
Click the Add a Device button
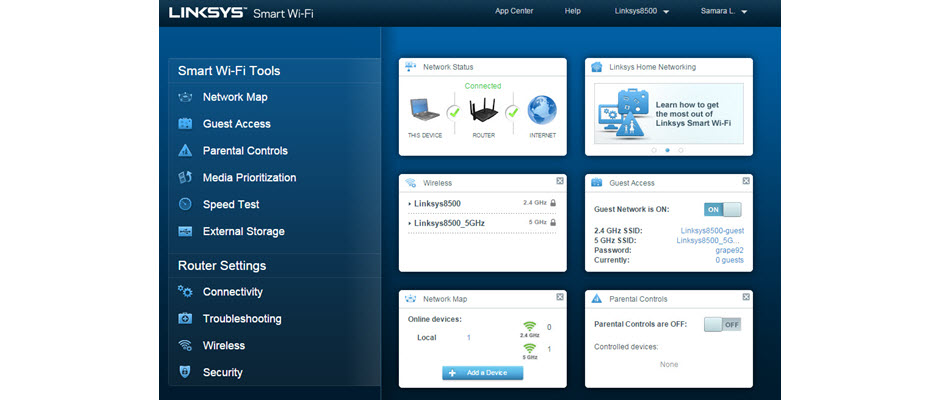tap(482, 372)
